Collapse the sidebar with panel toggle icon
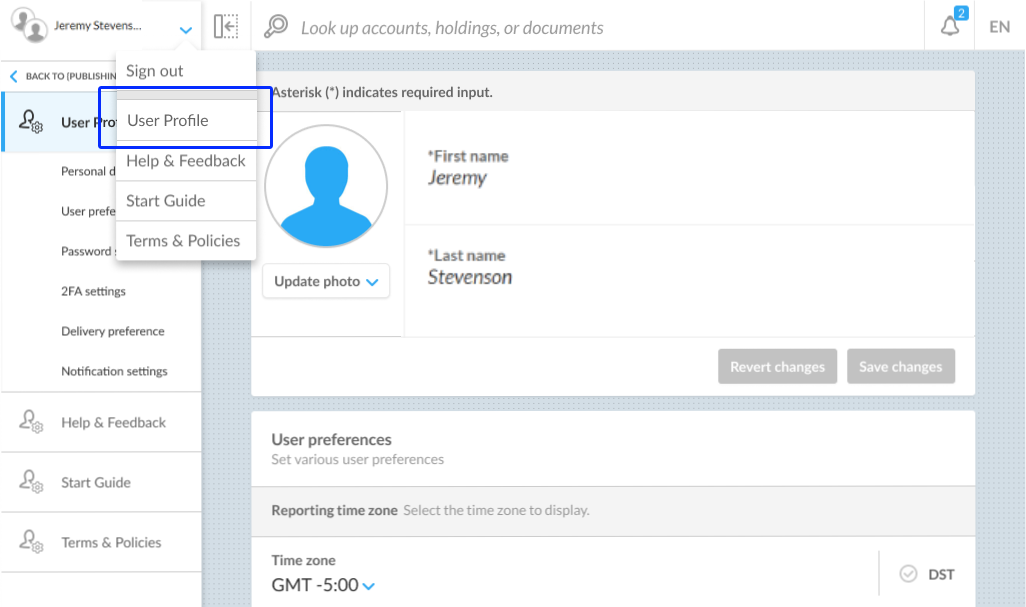 coord(226,26)
